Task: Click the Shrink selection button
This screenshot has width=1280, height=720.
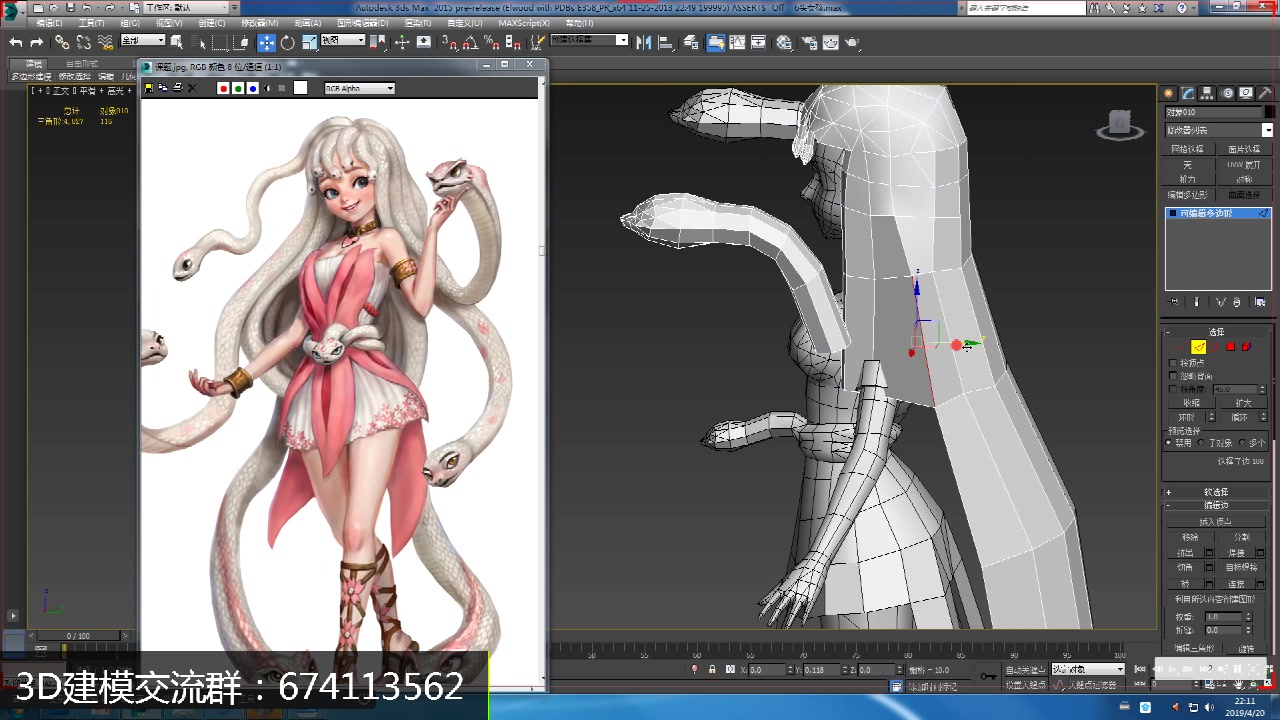Action: [x=1191, y=403]
